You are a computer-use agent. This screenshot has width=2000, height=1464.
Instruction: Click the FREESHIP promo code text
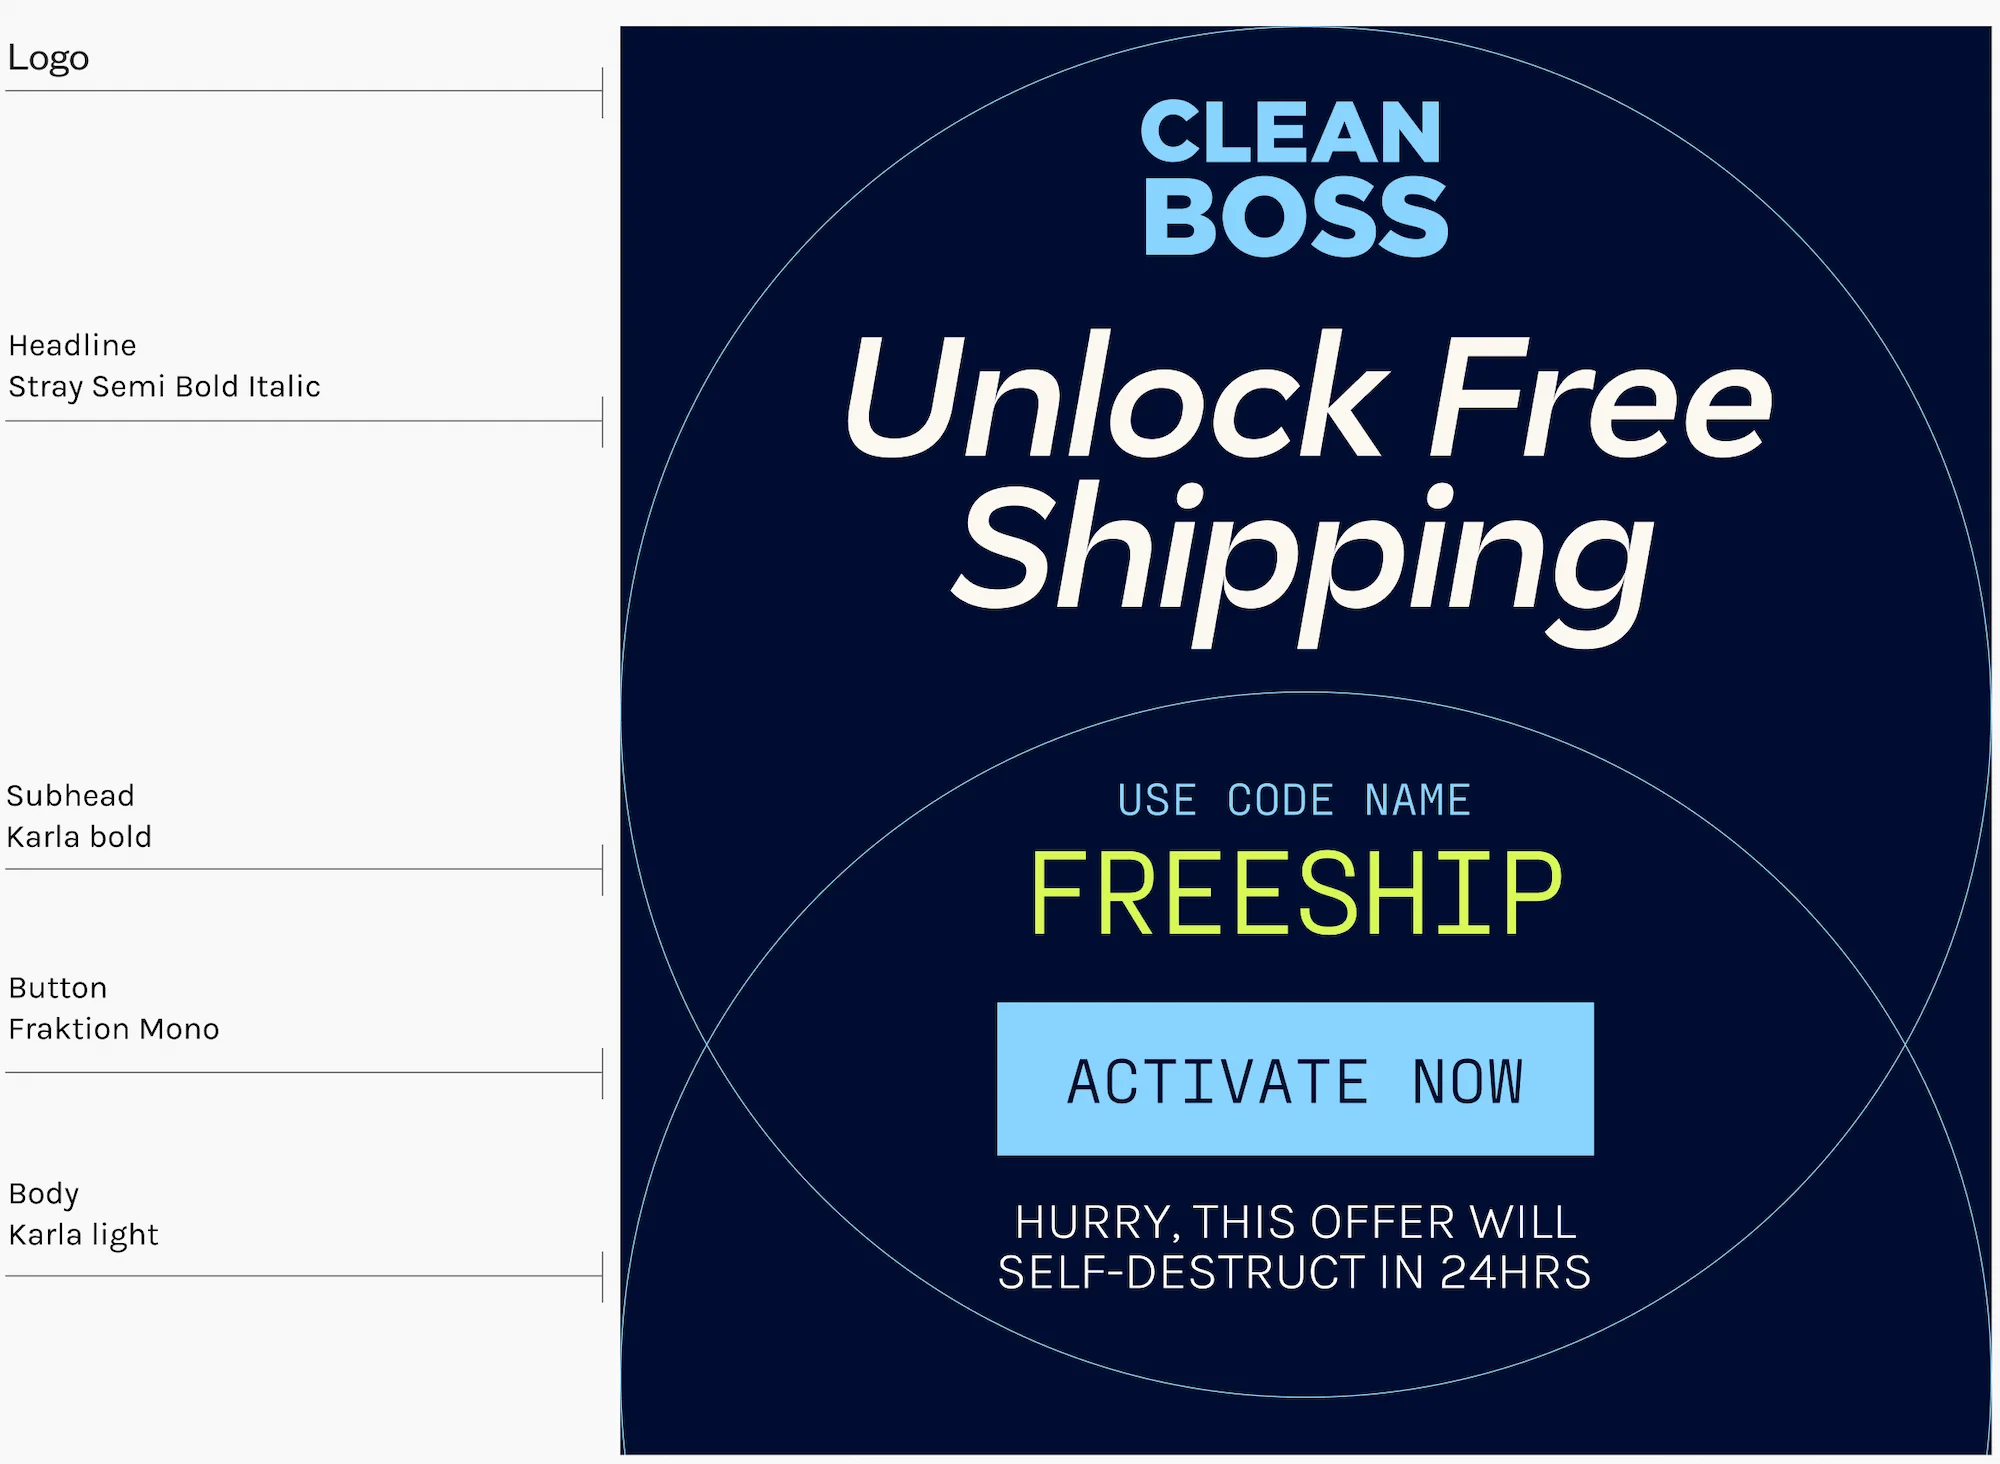pyautogui.click(x=1296, y=894)
